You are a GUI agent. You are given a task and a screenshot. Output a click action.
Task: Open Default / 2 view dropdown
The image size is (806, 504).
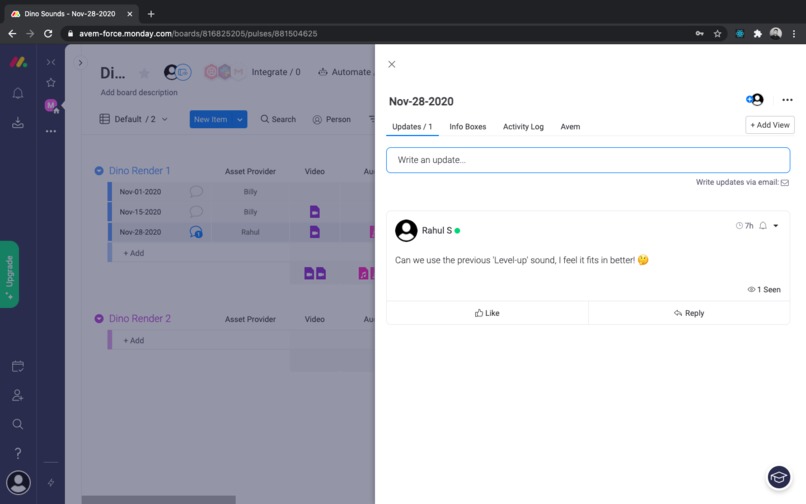[x=134, y=119]
